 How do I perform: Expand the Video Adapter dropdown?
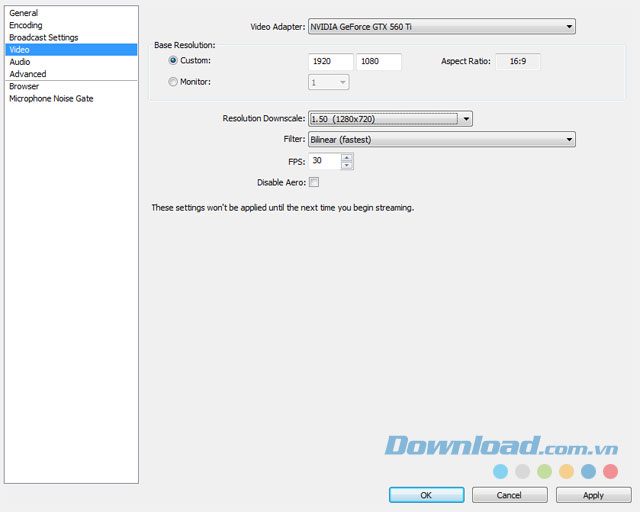click(441, 27)
